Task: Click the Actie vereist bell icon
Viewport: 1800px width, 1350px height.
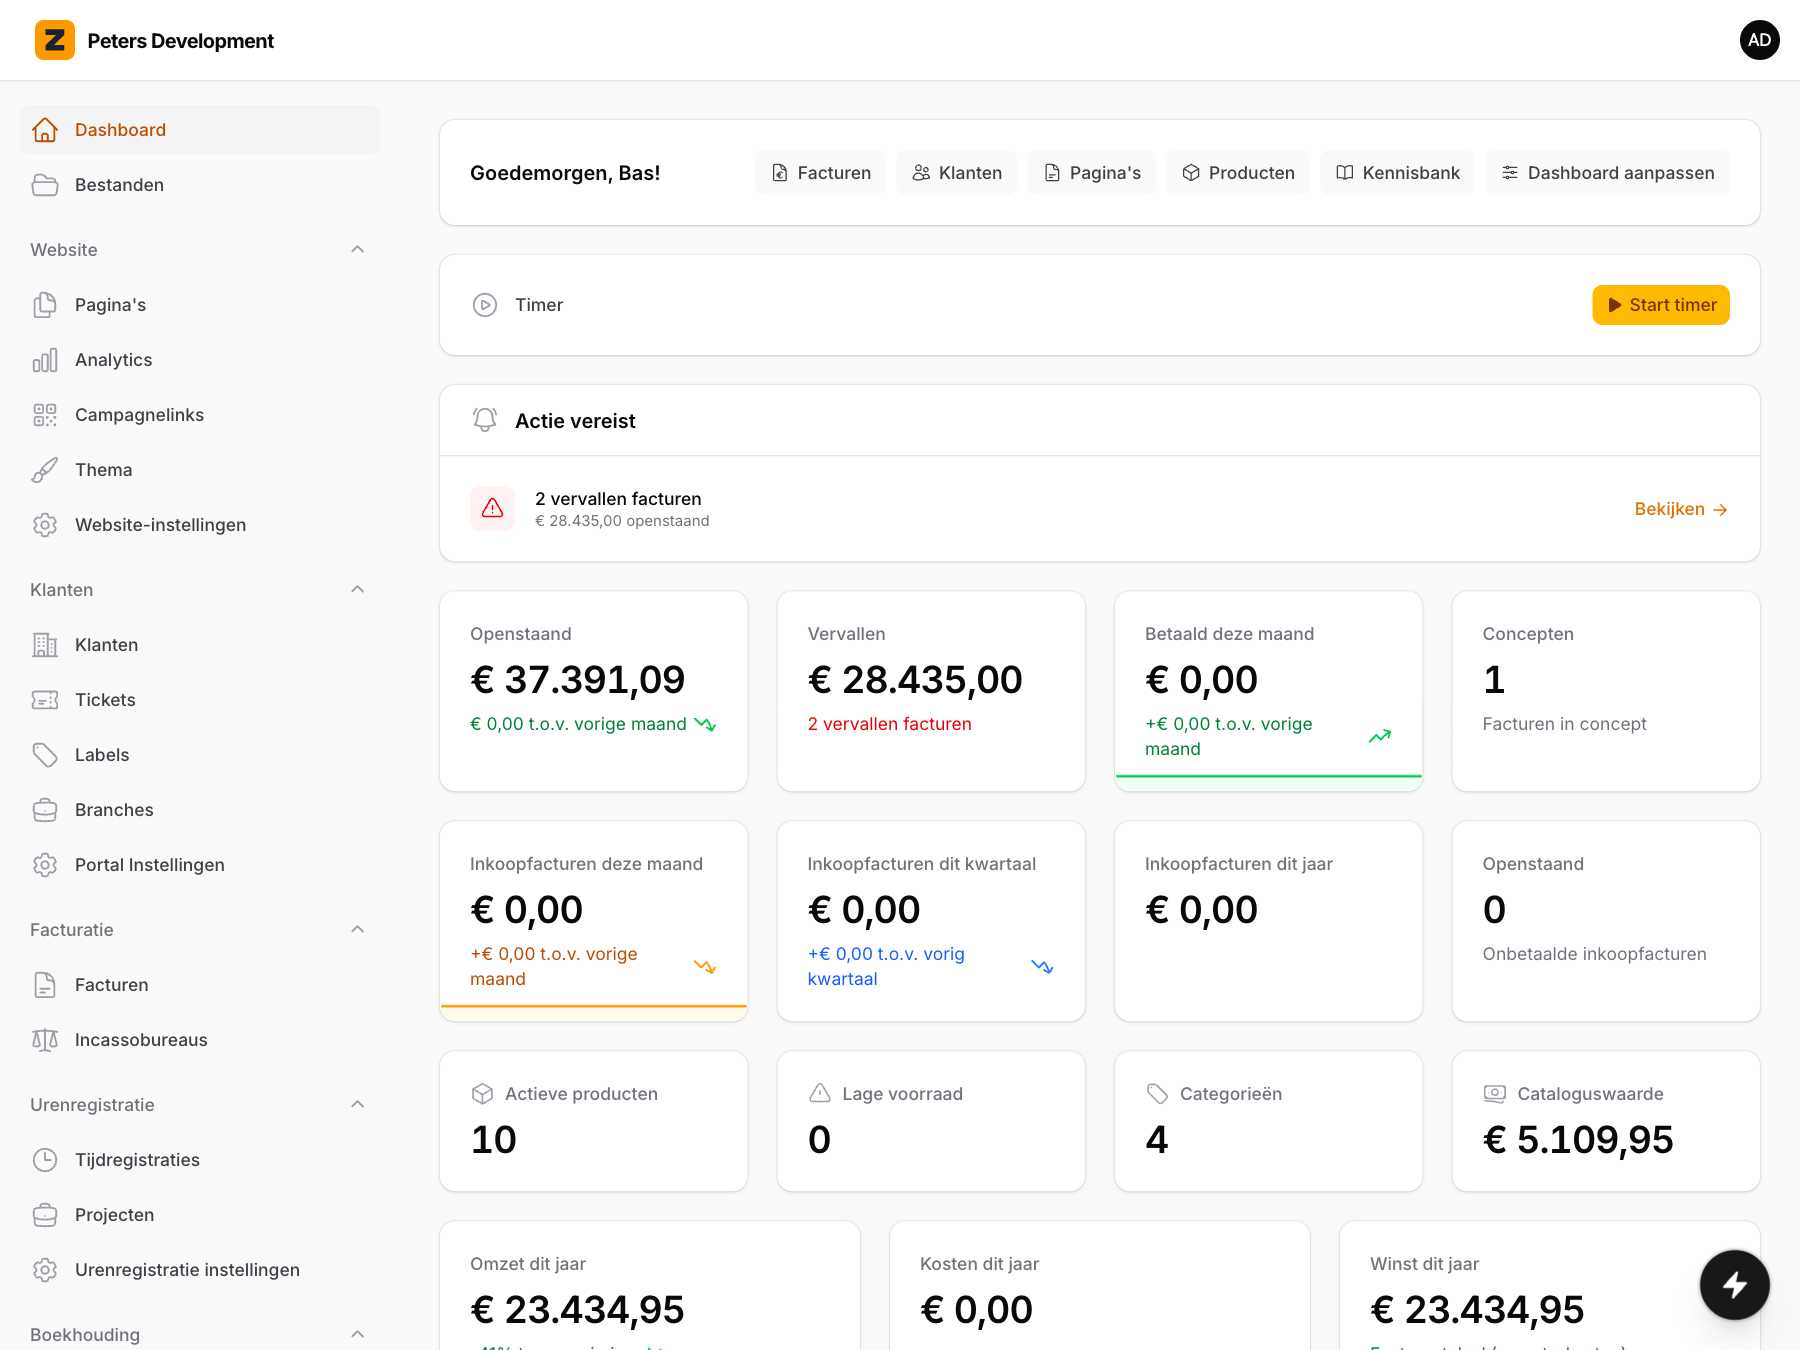Action: click(485, 420)
